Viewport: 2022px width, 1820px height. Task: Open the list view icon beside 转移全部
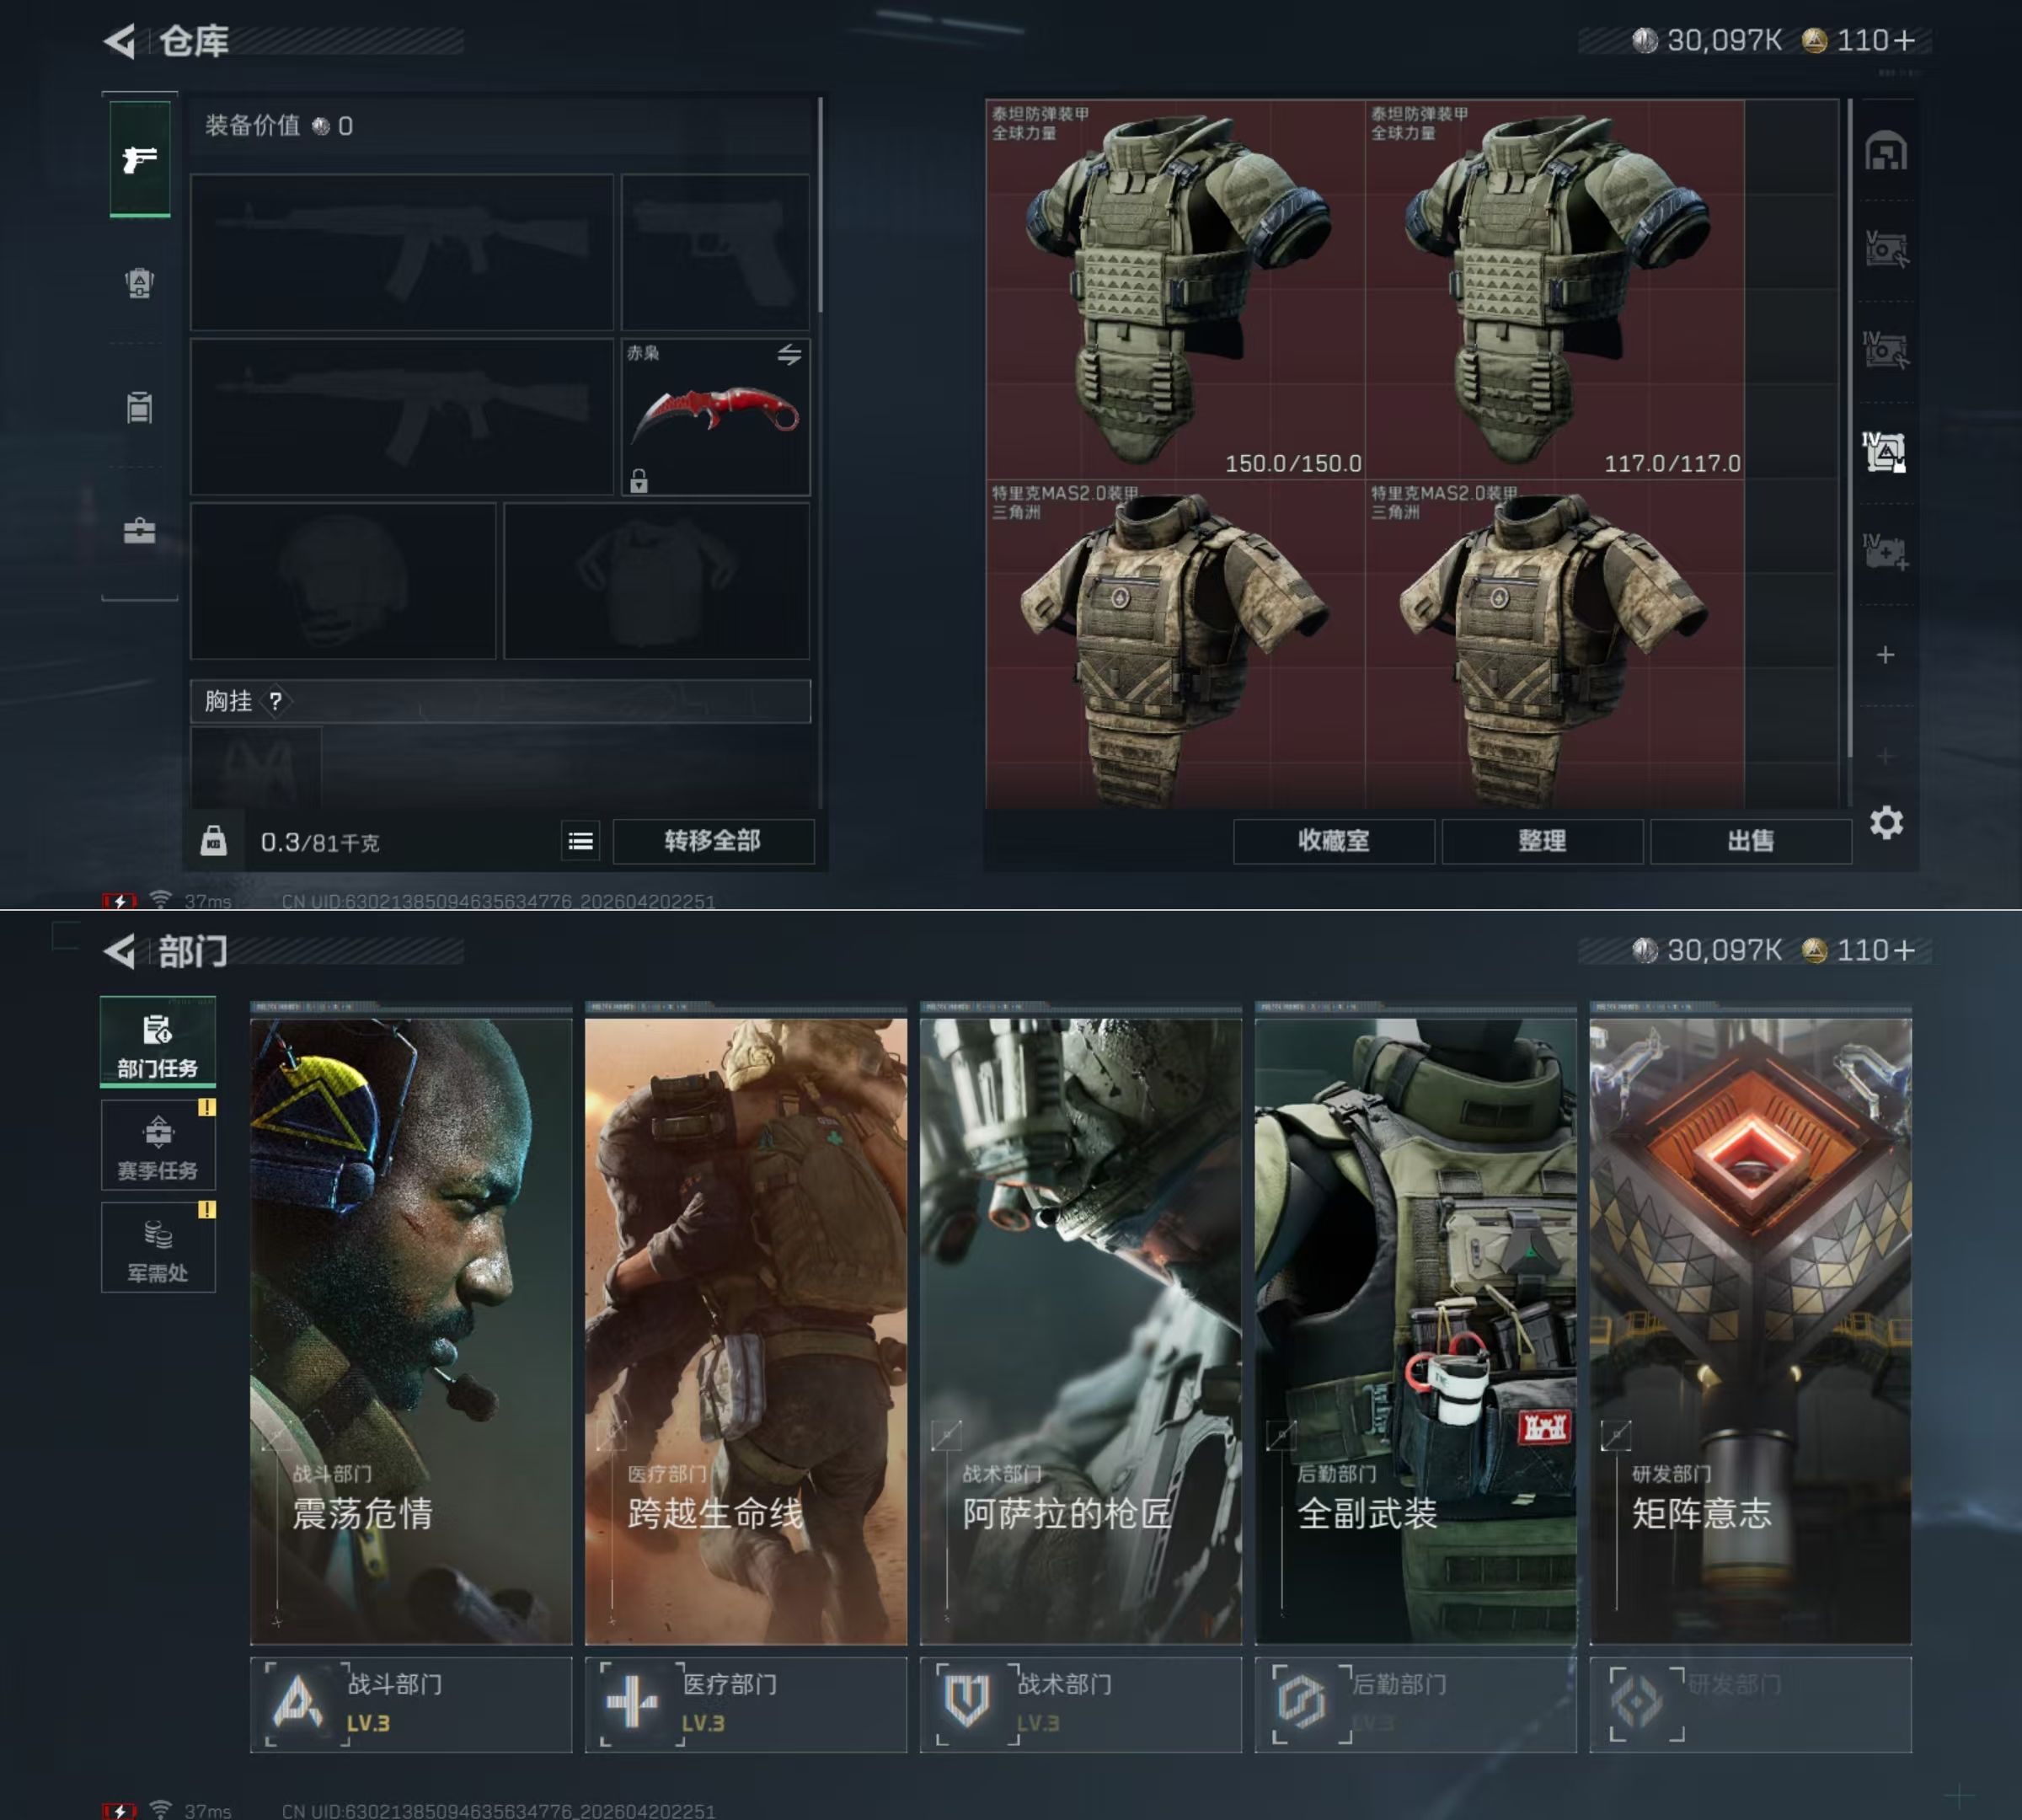(581, 841)
